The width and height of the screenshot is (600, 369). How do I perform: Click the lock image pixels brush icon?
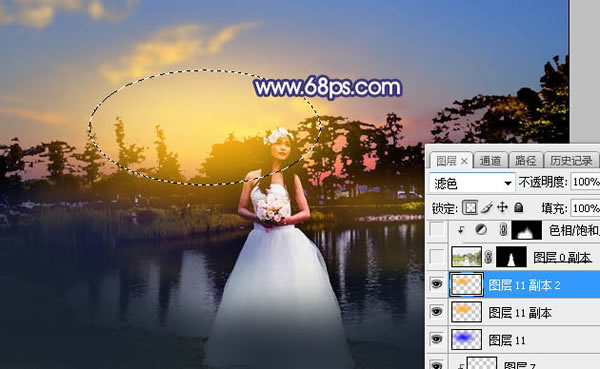487,208
